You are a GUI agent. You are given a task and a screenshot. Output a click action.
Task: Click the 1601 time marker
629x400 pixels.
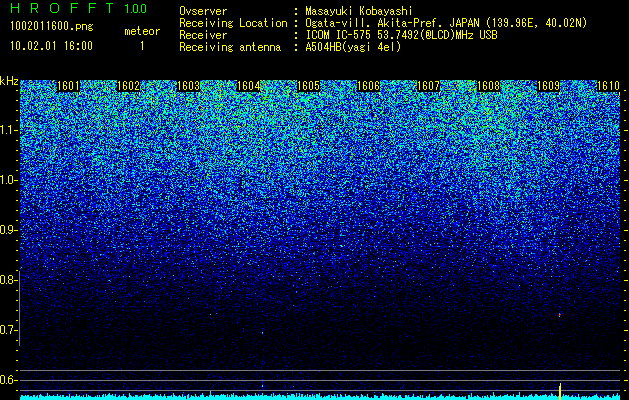pyautogui.click(x=69, y=86)
